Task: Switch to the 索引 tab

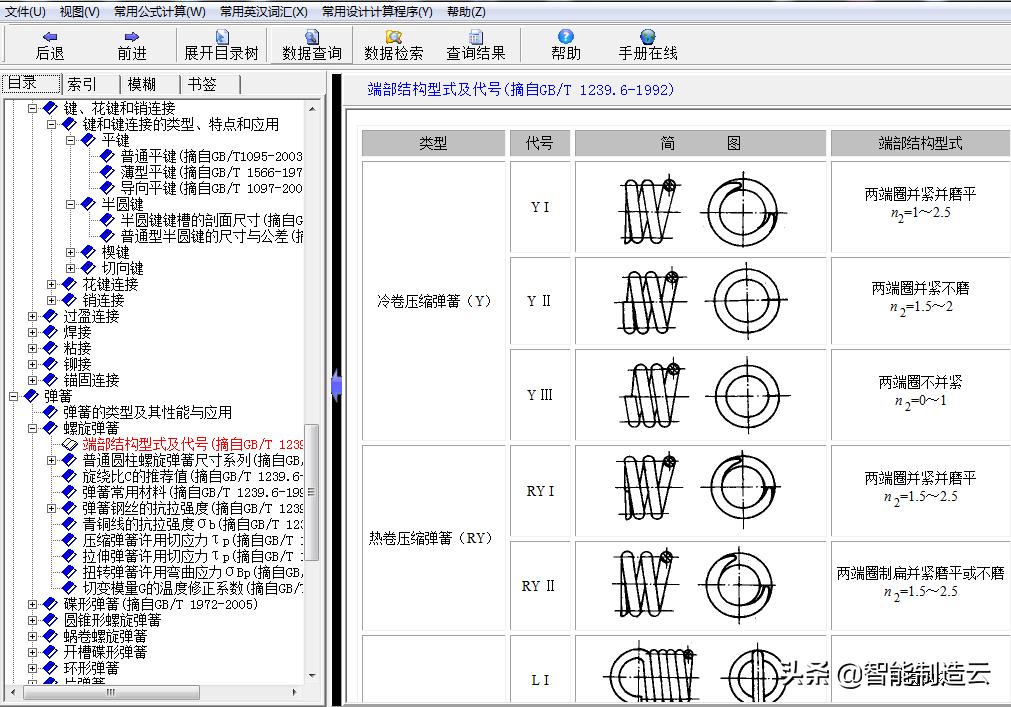Action: tap(82, 83)
